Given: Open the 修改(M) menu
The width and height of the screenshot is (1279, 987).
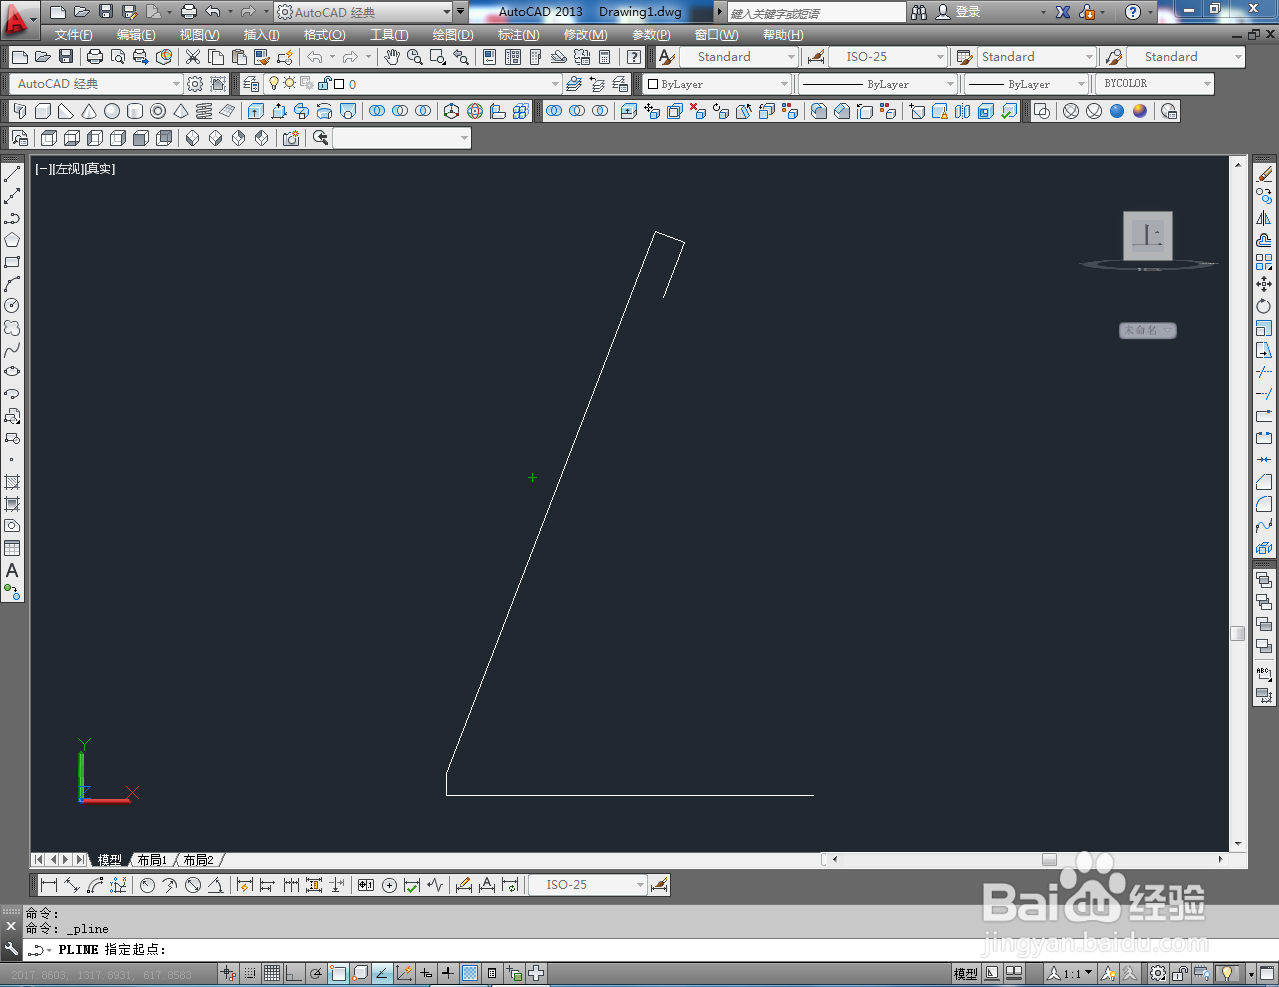Looking at the screenshot, I should click(x=585, y=35).
